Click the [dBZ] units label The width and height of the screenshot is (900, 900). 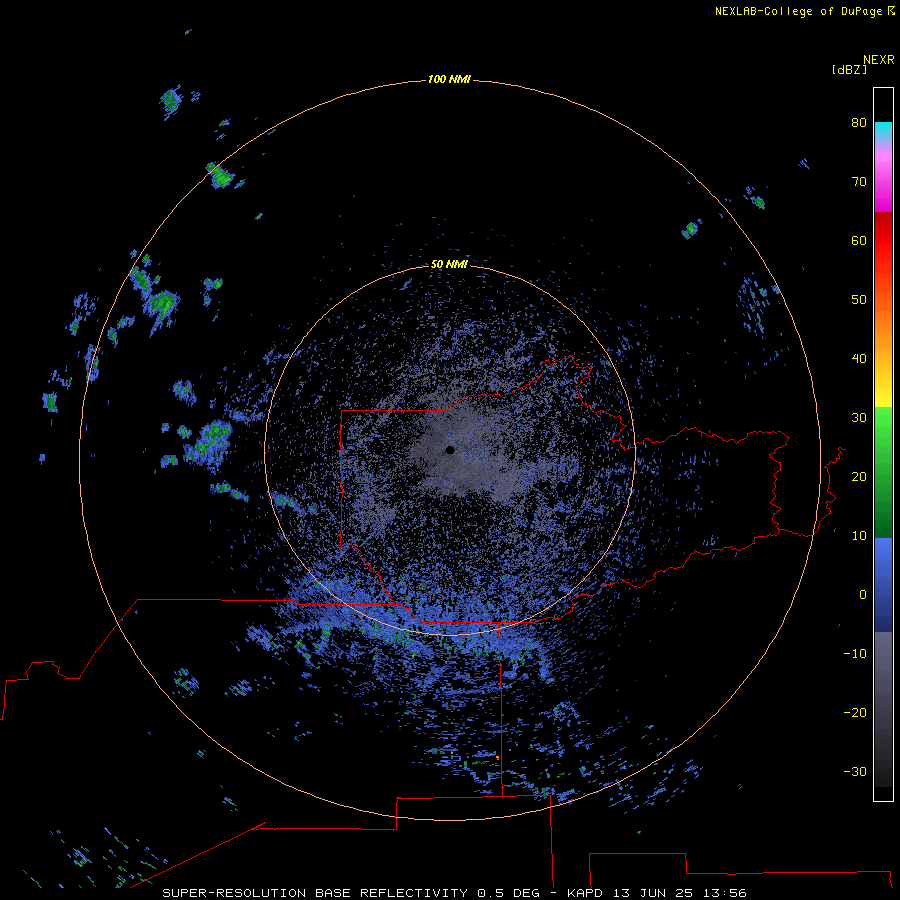[849, 69]
